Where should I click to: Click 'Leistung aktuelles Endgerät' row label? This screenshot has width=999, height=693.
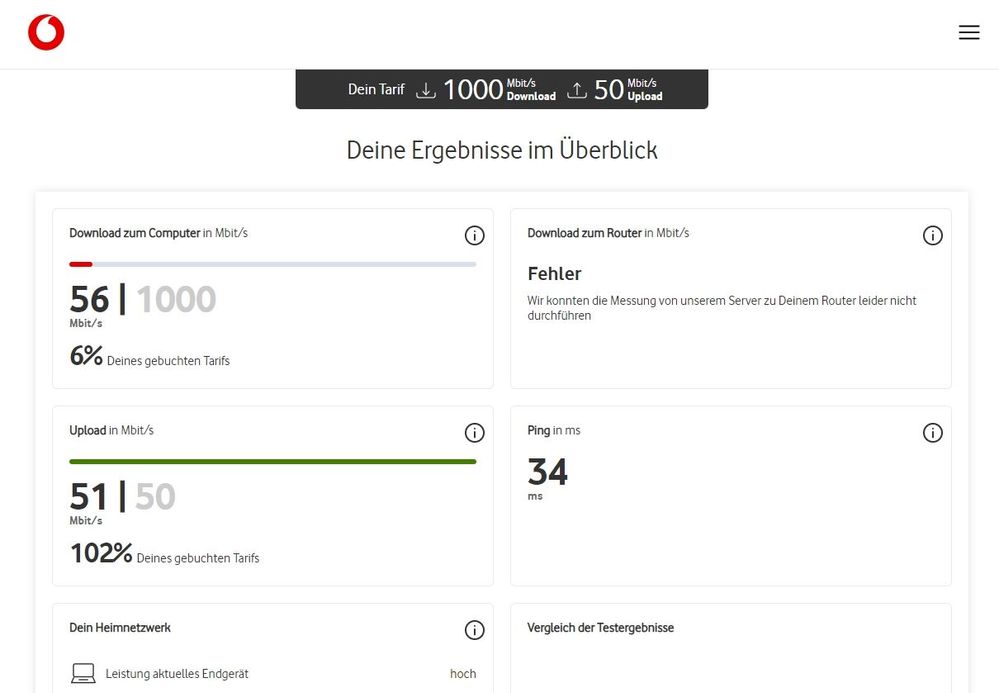177,674
